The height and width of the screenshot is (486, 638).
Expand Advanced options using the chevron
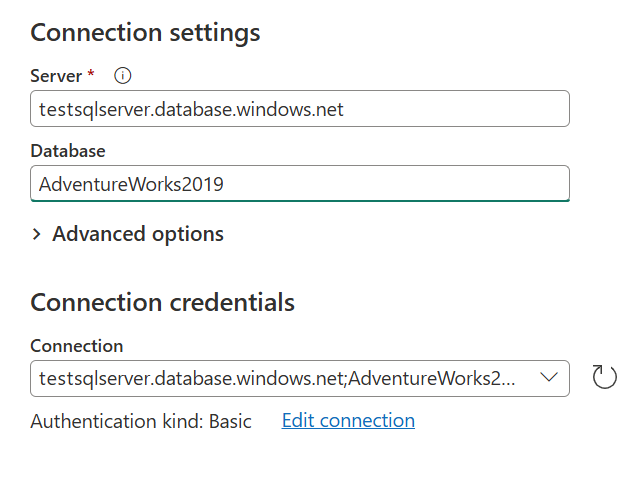pos(37,234)
